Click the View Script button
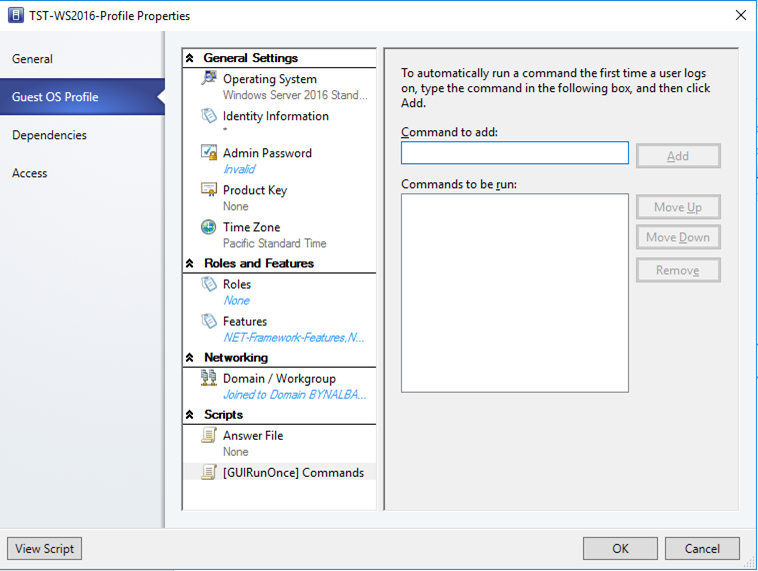The image size is (758, 571). (x=44, y=548)
